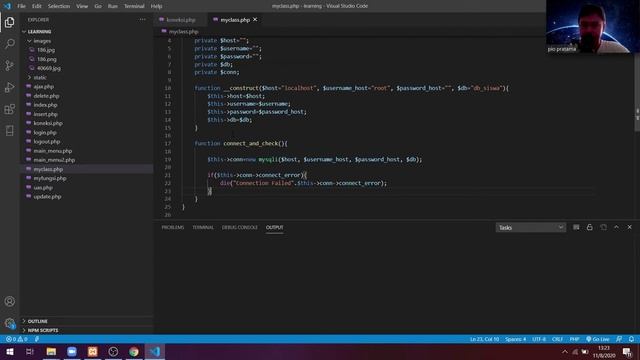The image size is (640, 360).
Task: Open index.php in the explorer
Action: (x=45, y=105)
